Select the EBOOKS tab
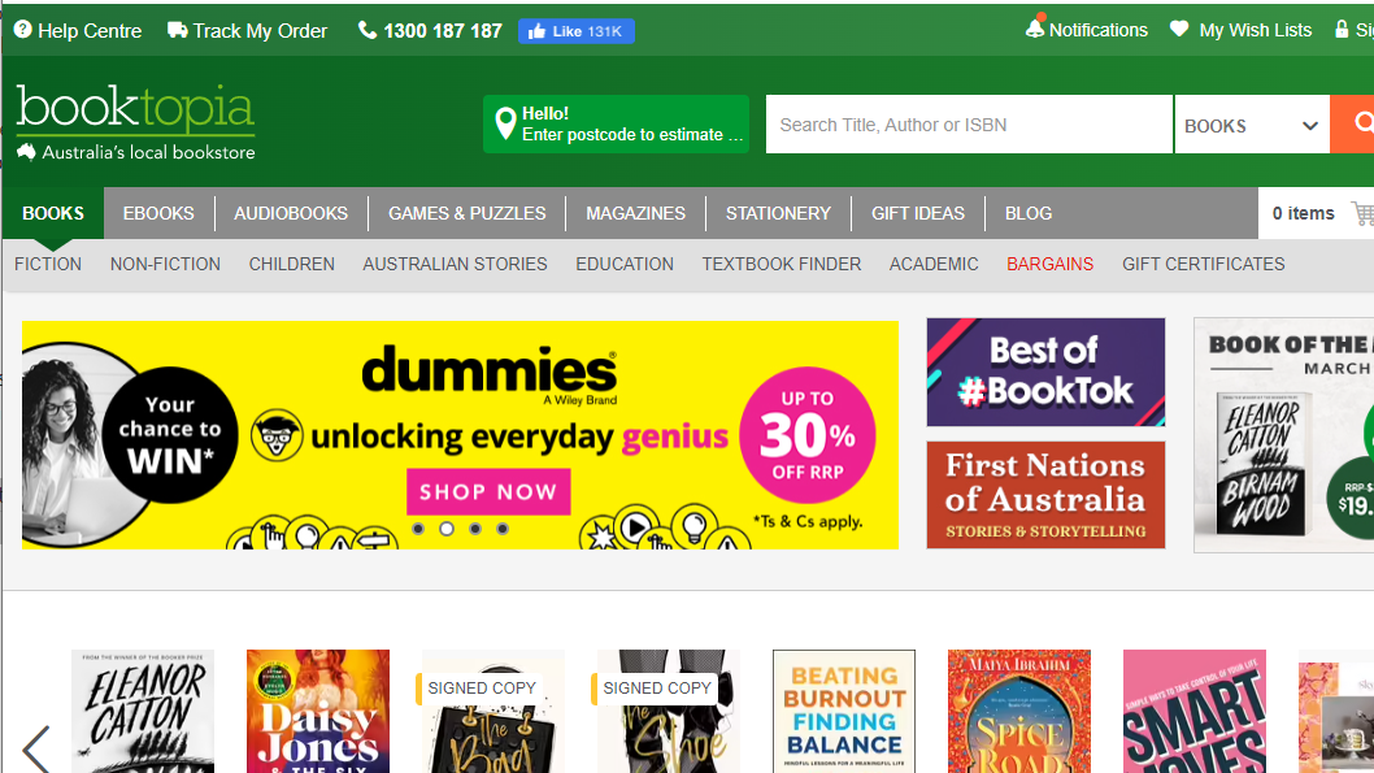This screenshot has width=1374, height=773. click(158, 213)
